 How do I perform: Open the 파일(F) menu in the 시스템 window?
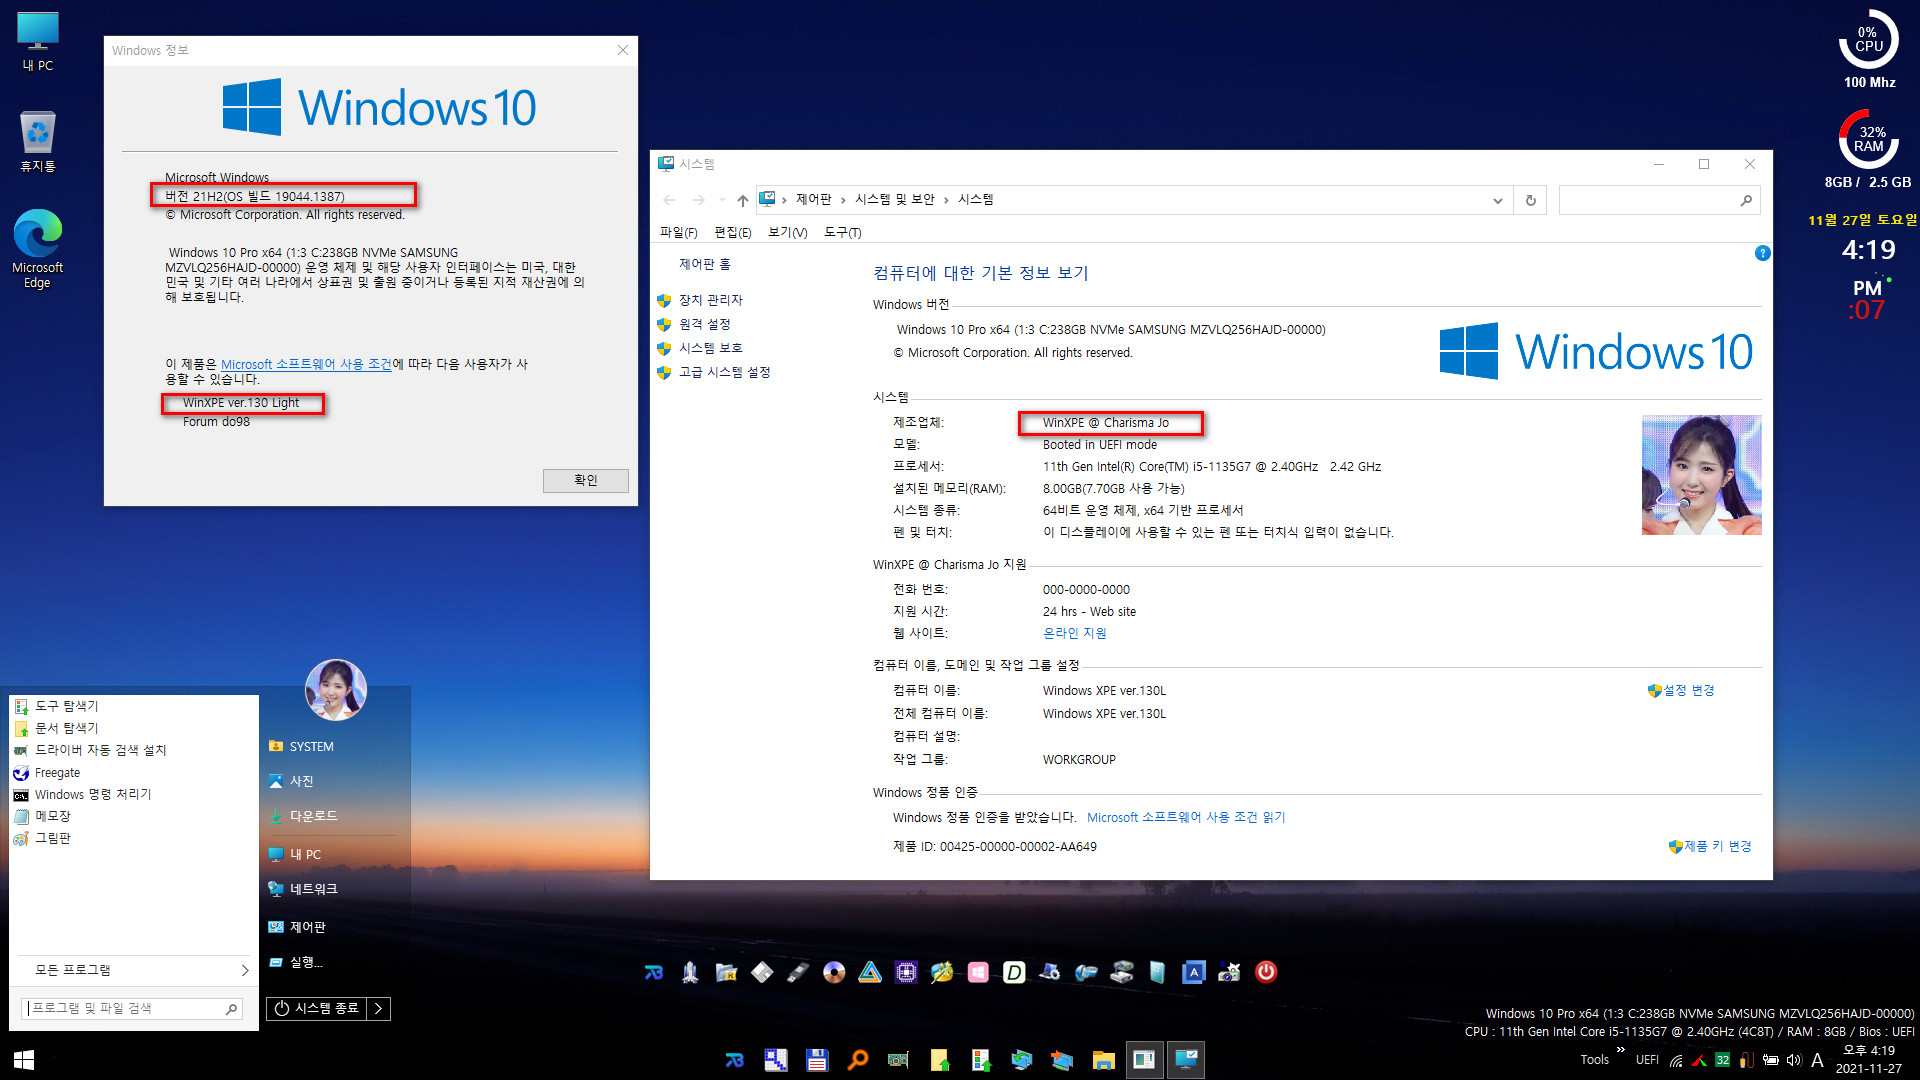678,232
